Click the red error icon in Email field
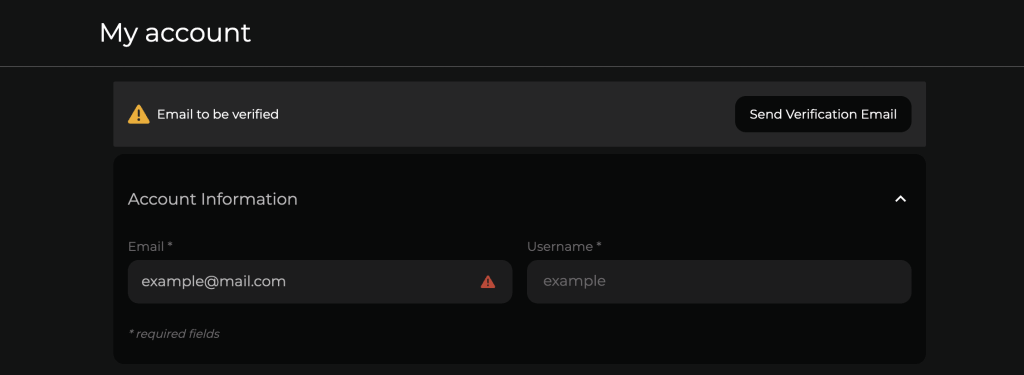The height and width of the screenshot is (375, 1024). click(488, 282)
